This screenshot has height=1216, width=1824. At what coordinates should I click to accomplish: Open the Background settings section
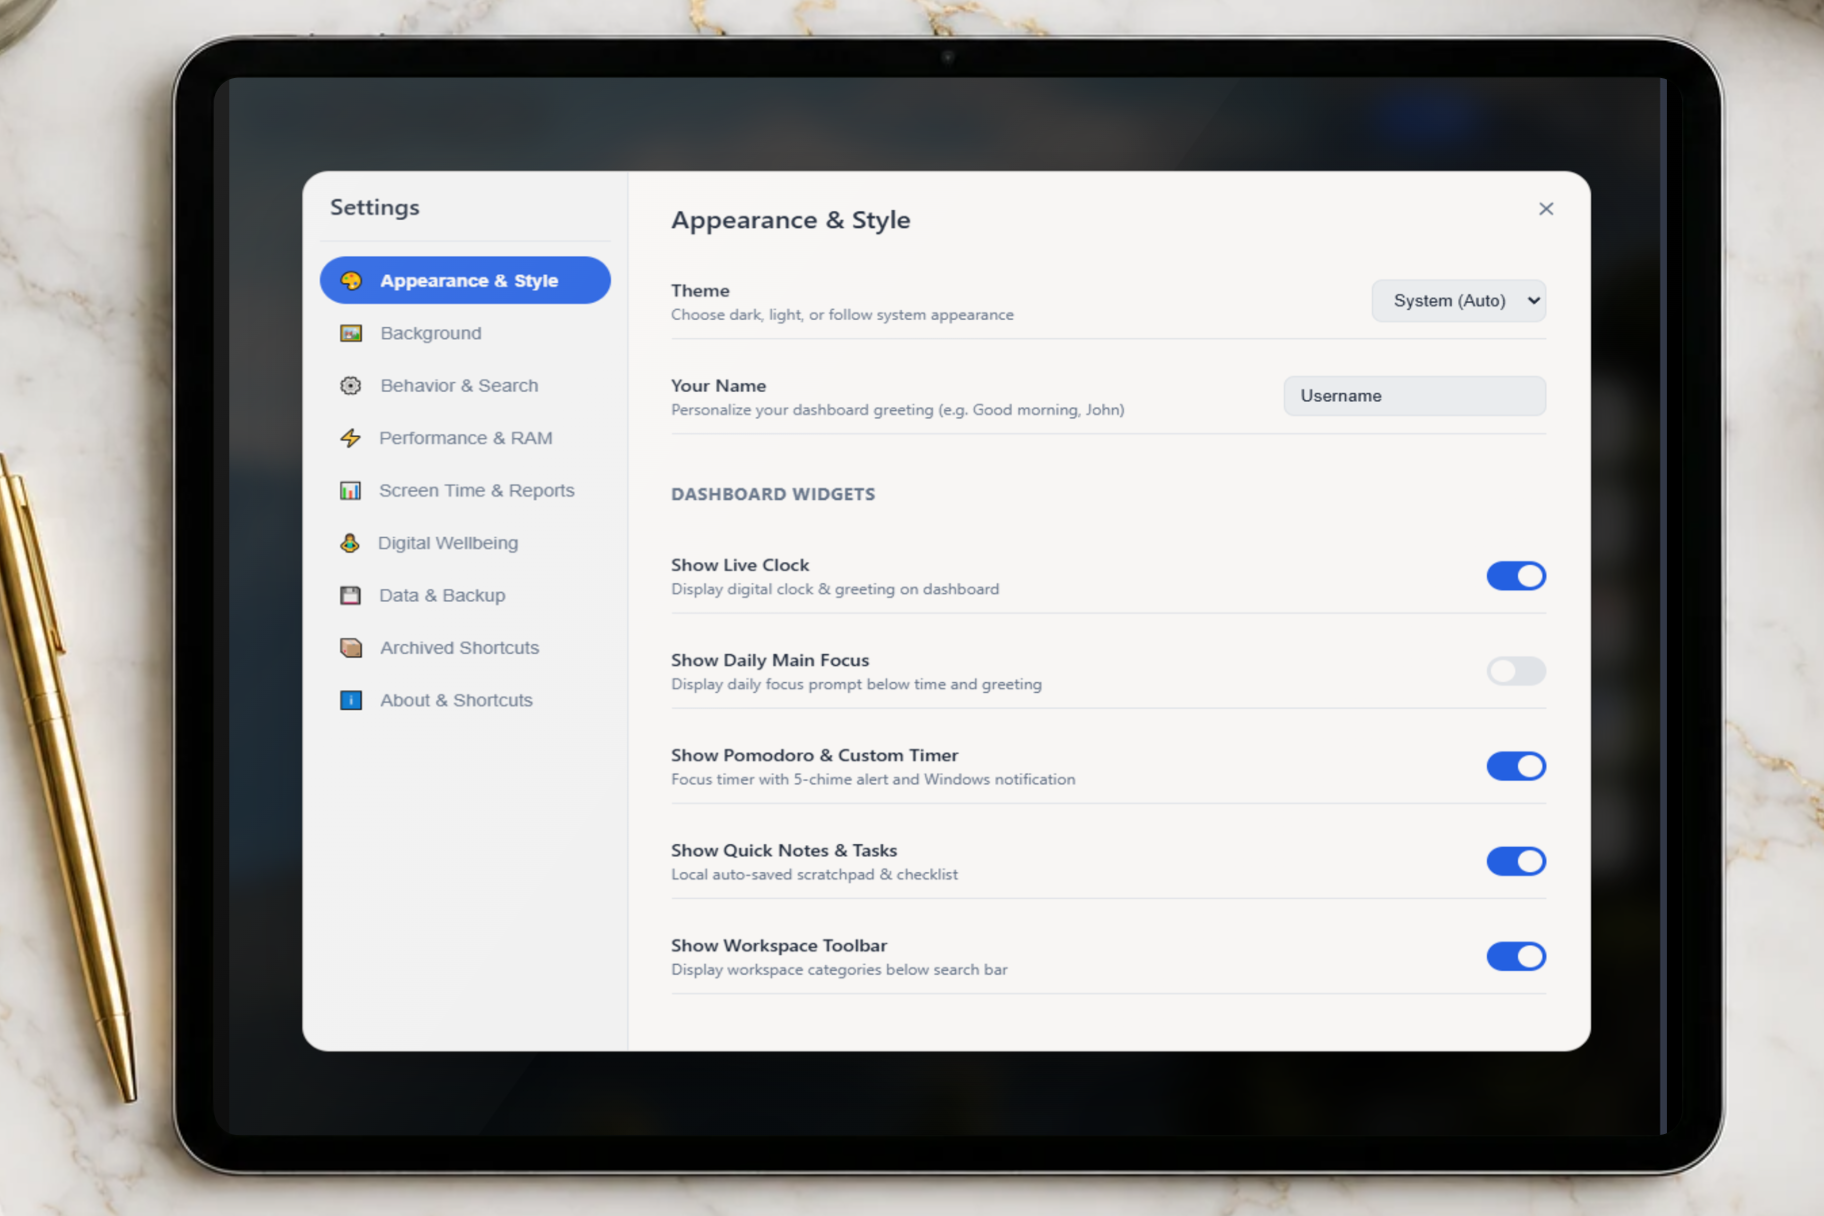click(x=465, y=333)
